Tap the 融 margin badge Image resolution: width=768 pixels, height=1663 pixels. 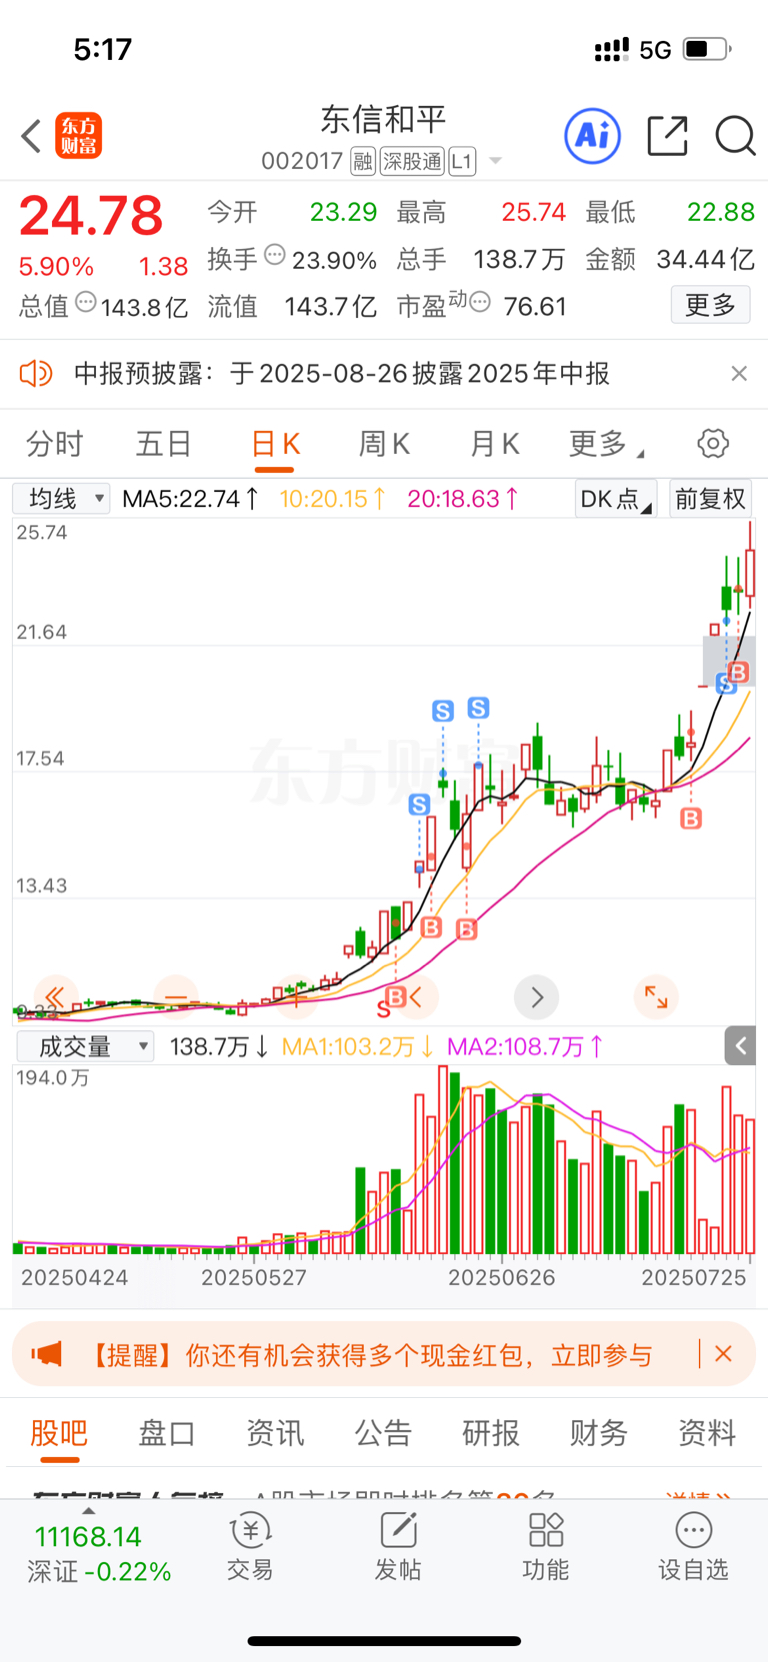(363, 161)
